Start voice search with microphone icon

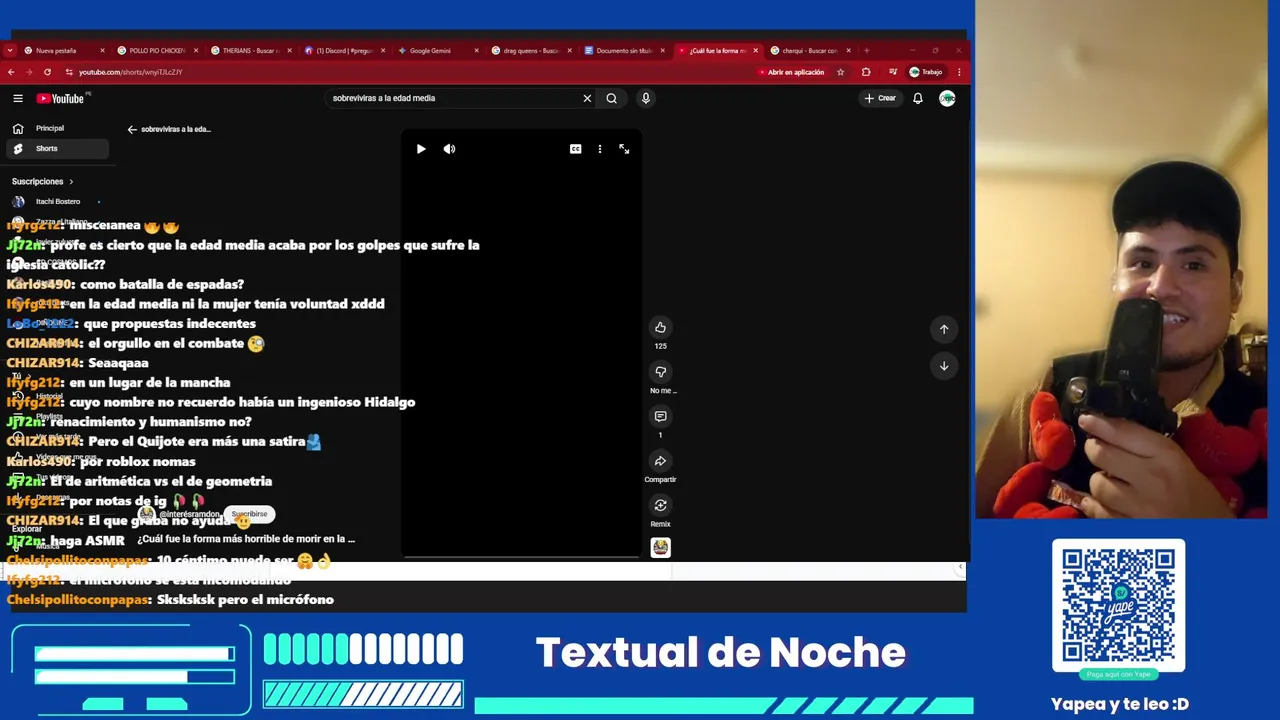click(x=646, y=98)
